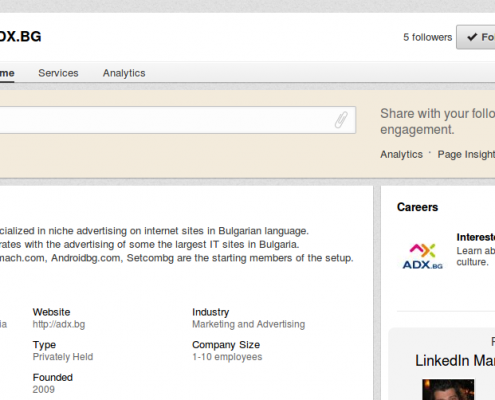Image resolution: width=495 pixels, height=400 pixels.
Task: Click the Marketing and Advertising industry text
Action: 248,324
